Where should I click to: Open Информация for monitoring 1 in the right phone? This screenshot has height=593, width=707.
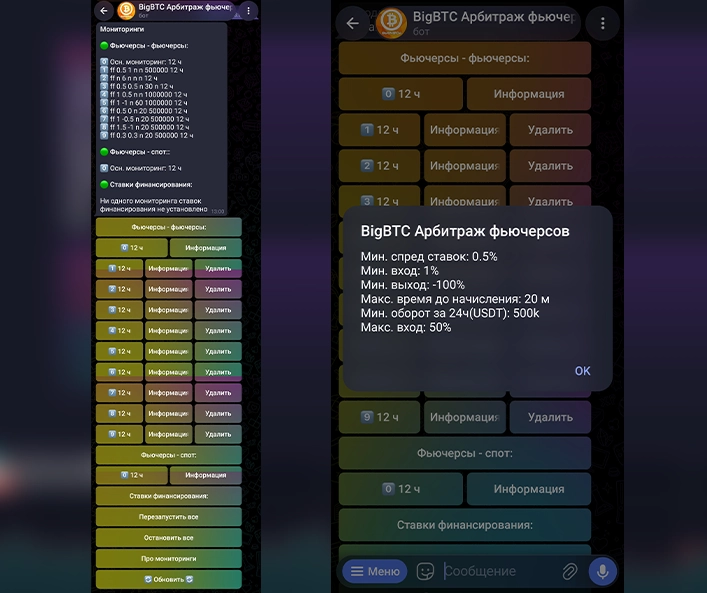[x=465, y=130]
